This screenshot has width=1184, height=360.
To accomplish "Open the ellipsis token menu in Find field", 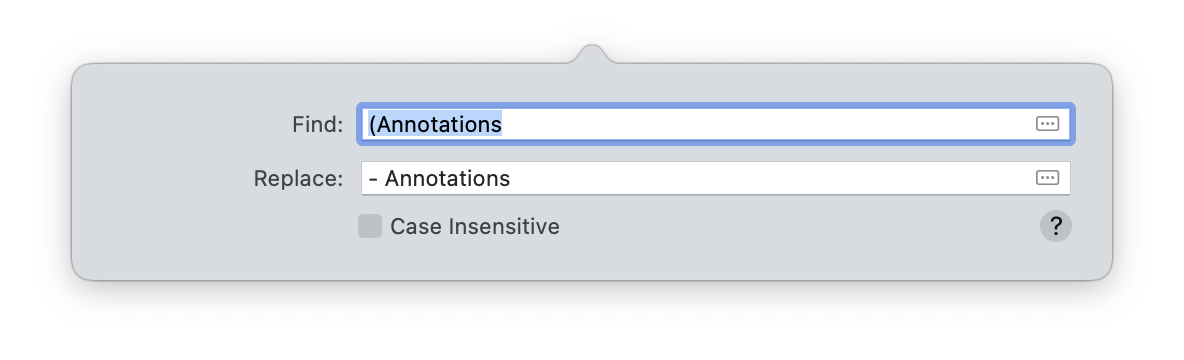I will click(x=1047, y=124).
